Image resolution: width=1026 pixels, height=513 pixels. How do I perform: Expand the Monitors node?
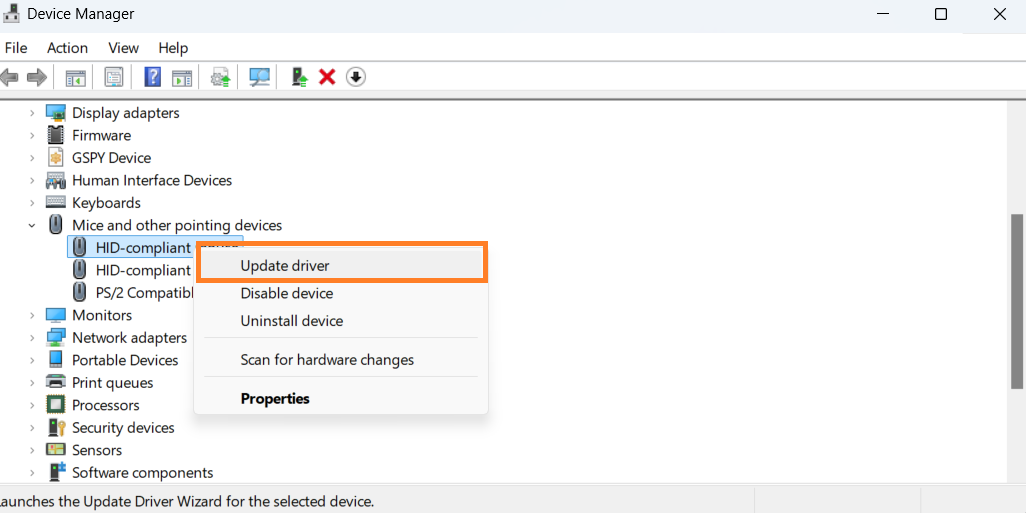31,315
